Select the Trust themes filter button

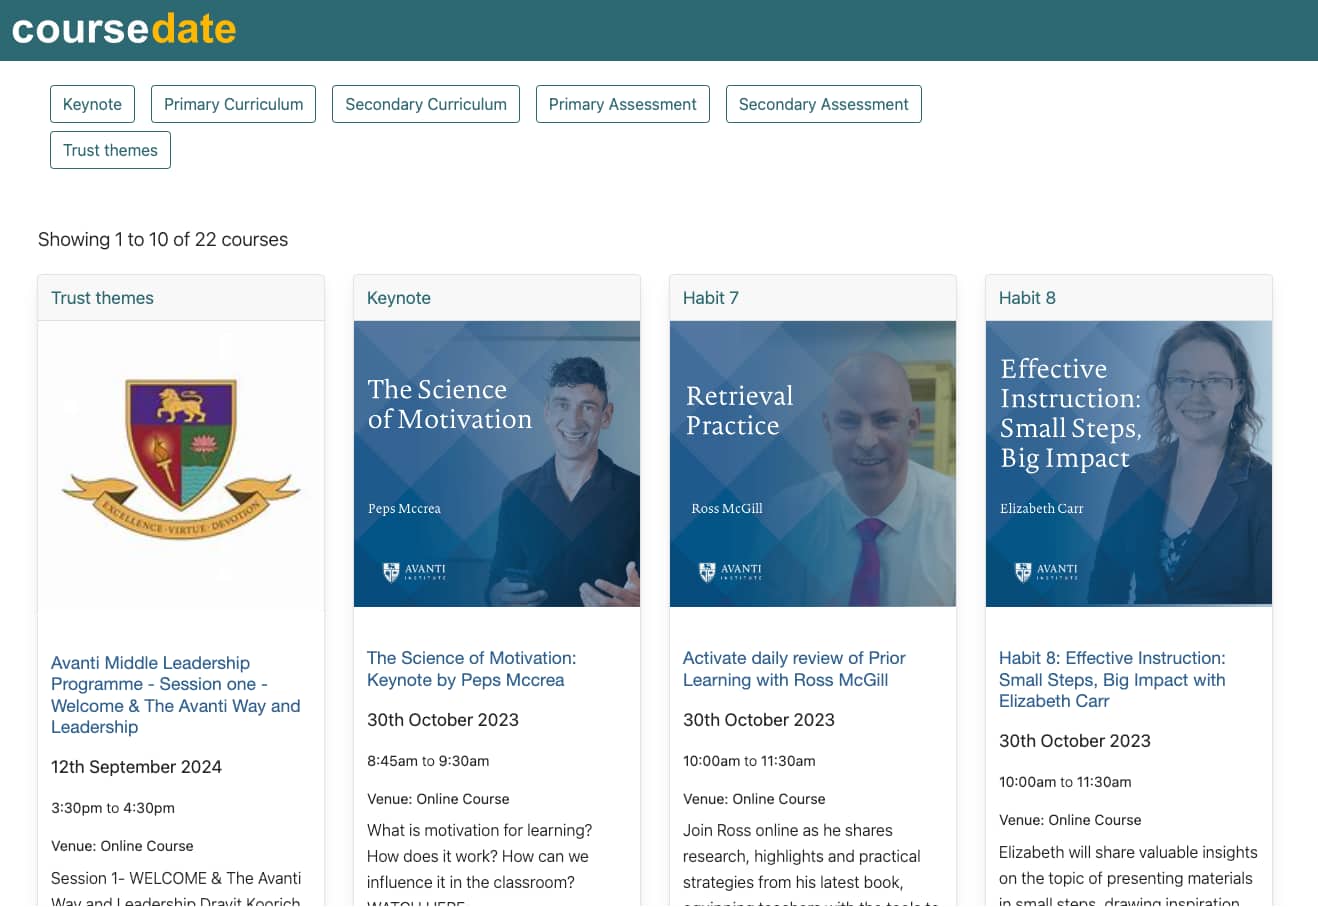[110, 150]
